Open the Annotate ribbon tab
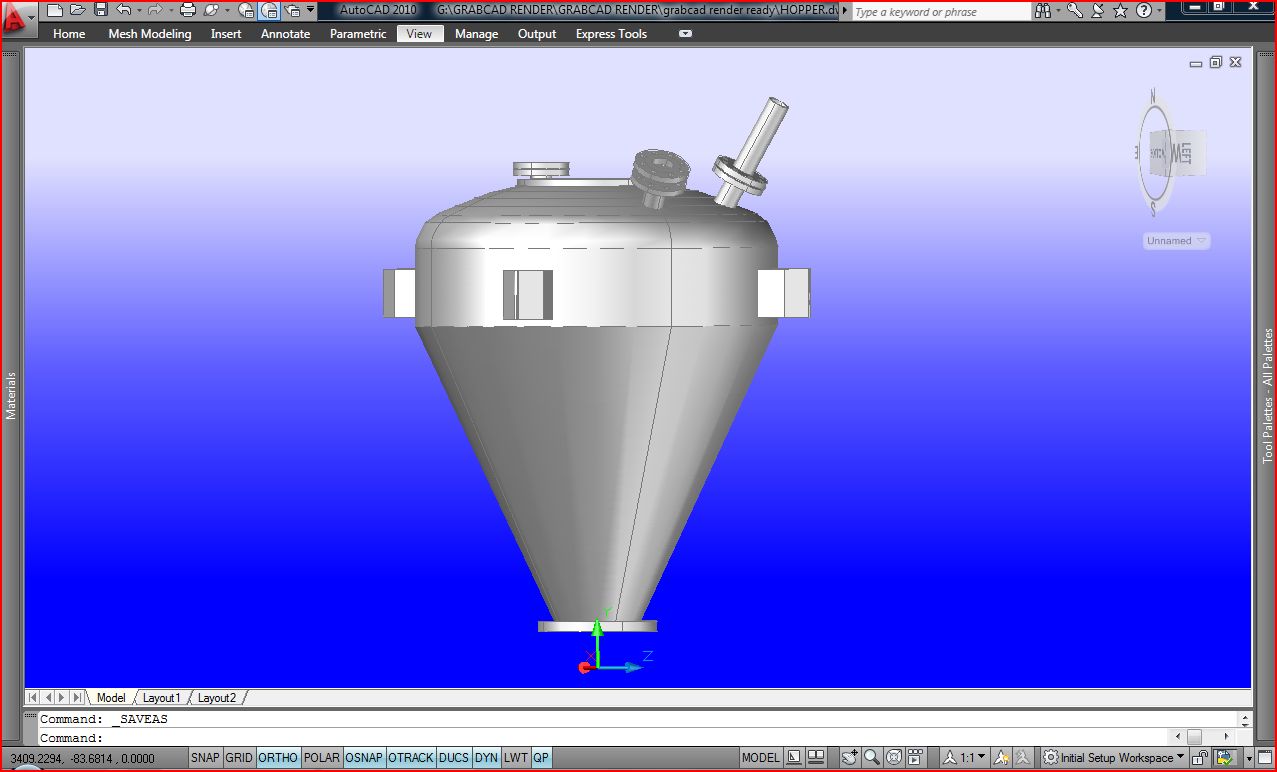 285,34
